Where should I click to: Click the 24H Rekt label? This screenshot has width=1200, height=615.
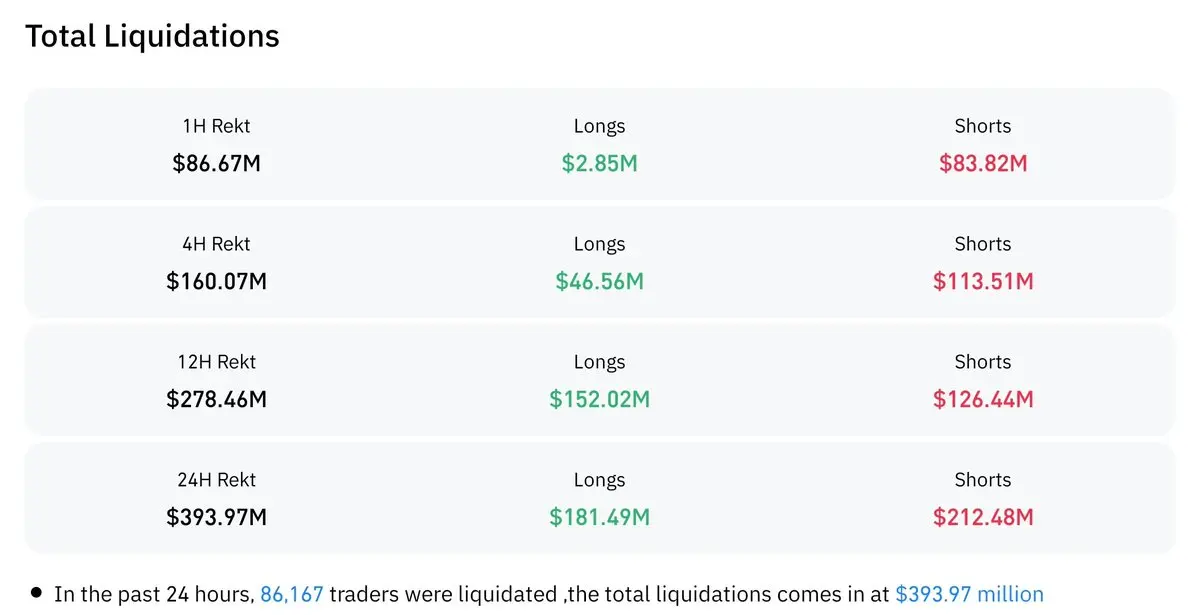pos(217,480)
